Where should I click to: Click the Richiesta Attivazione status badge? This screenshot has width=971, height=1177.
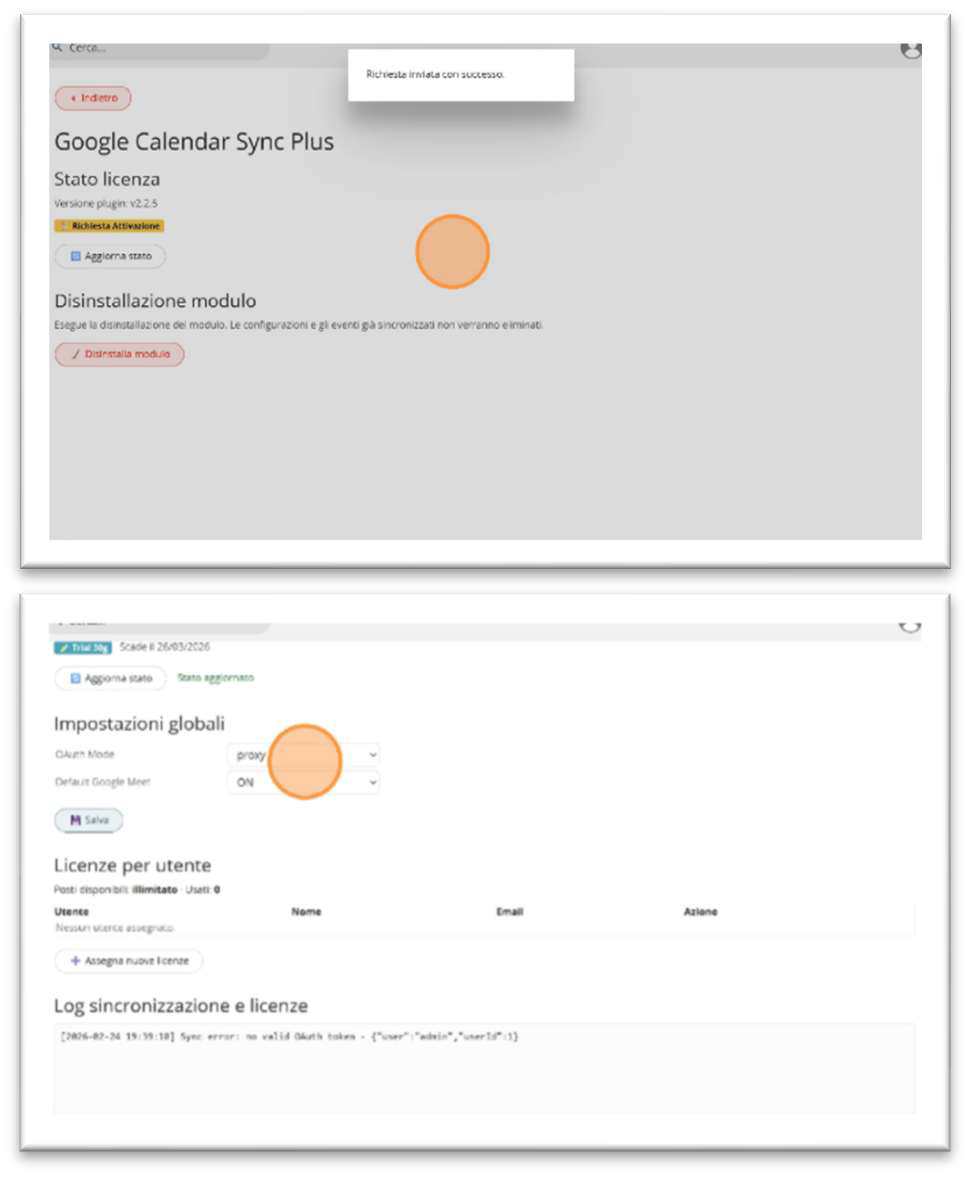pos(109,226)
